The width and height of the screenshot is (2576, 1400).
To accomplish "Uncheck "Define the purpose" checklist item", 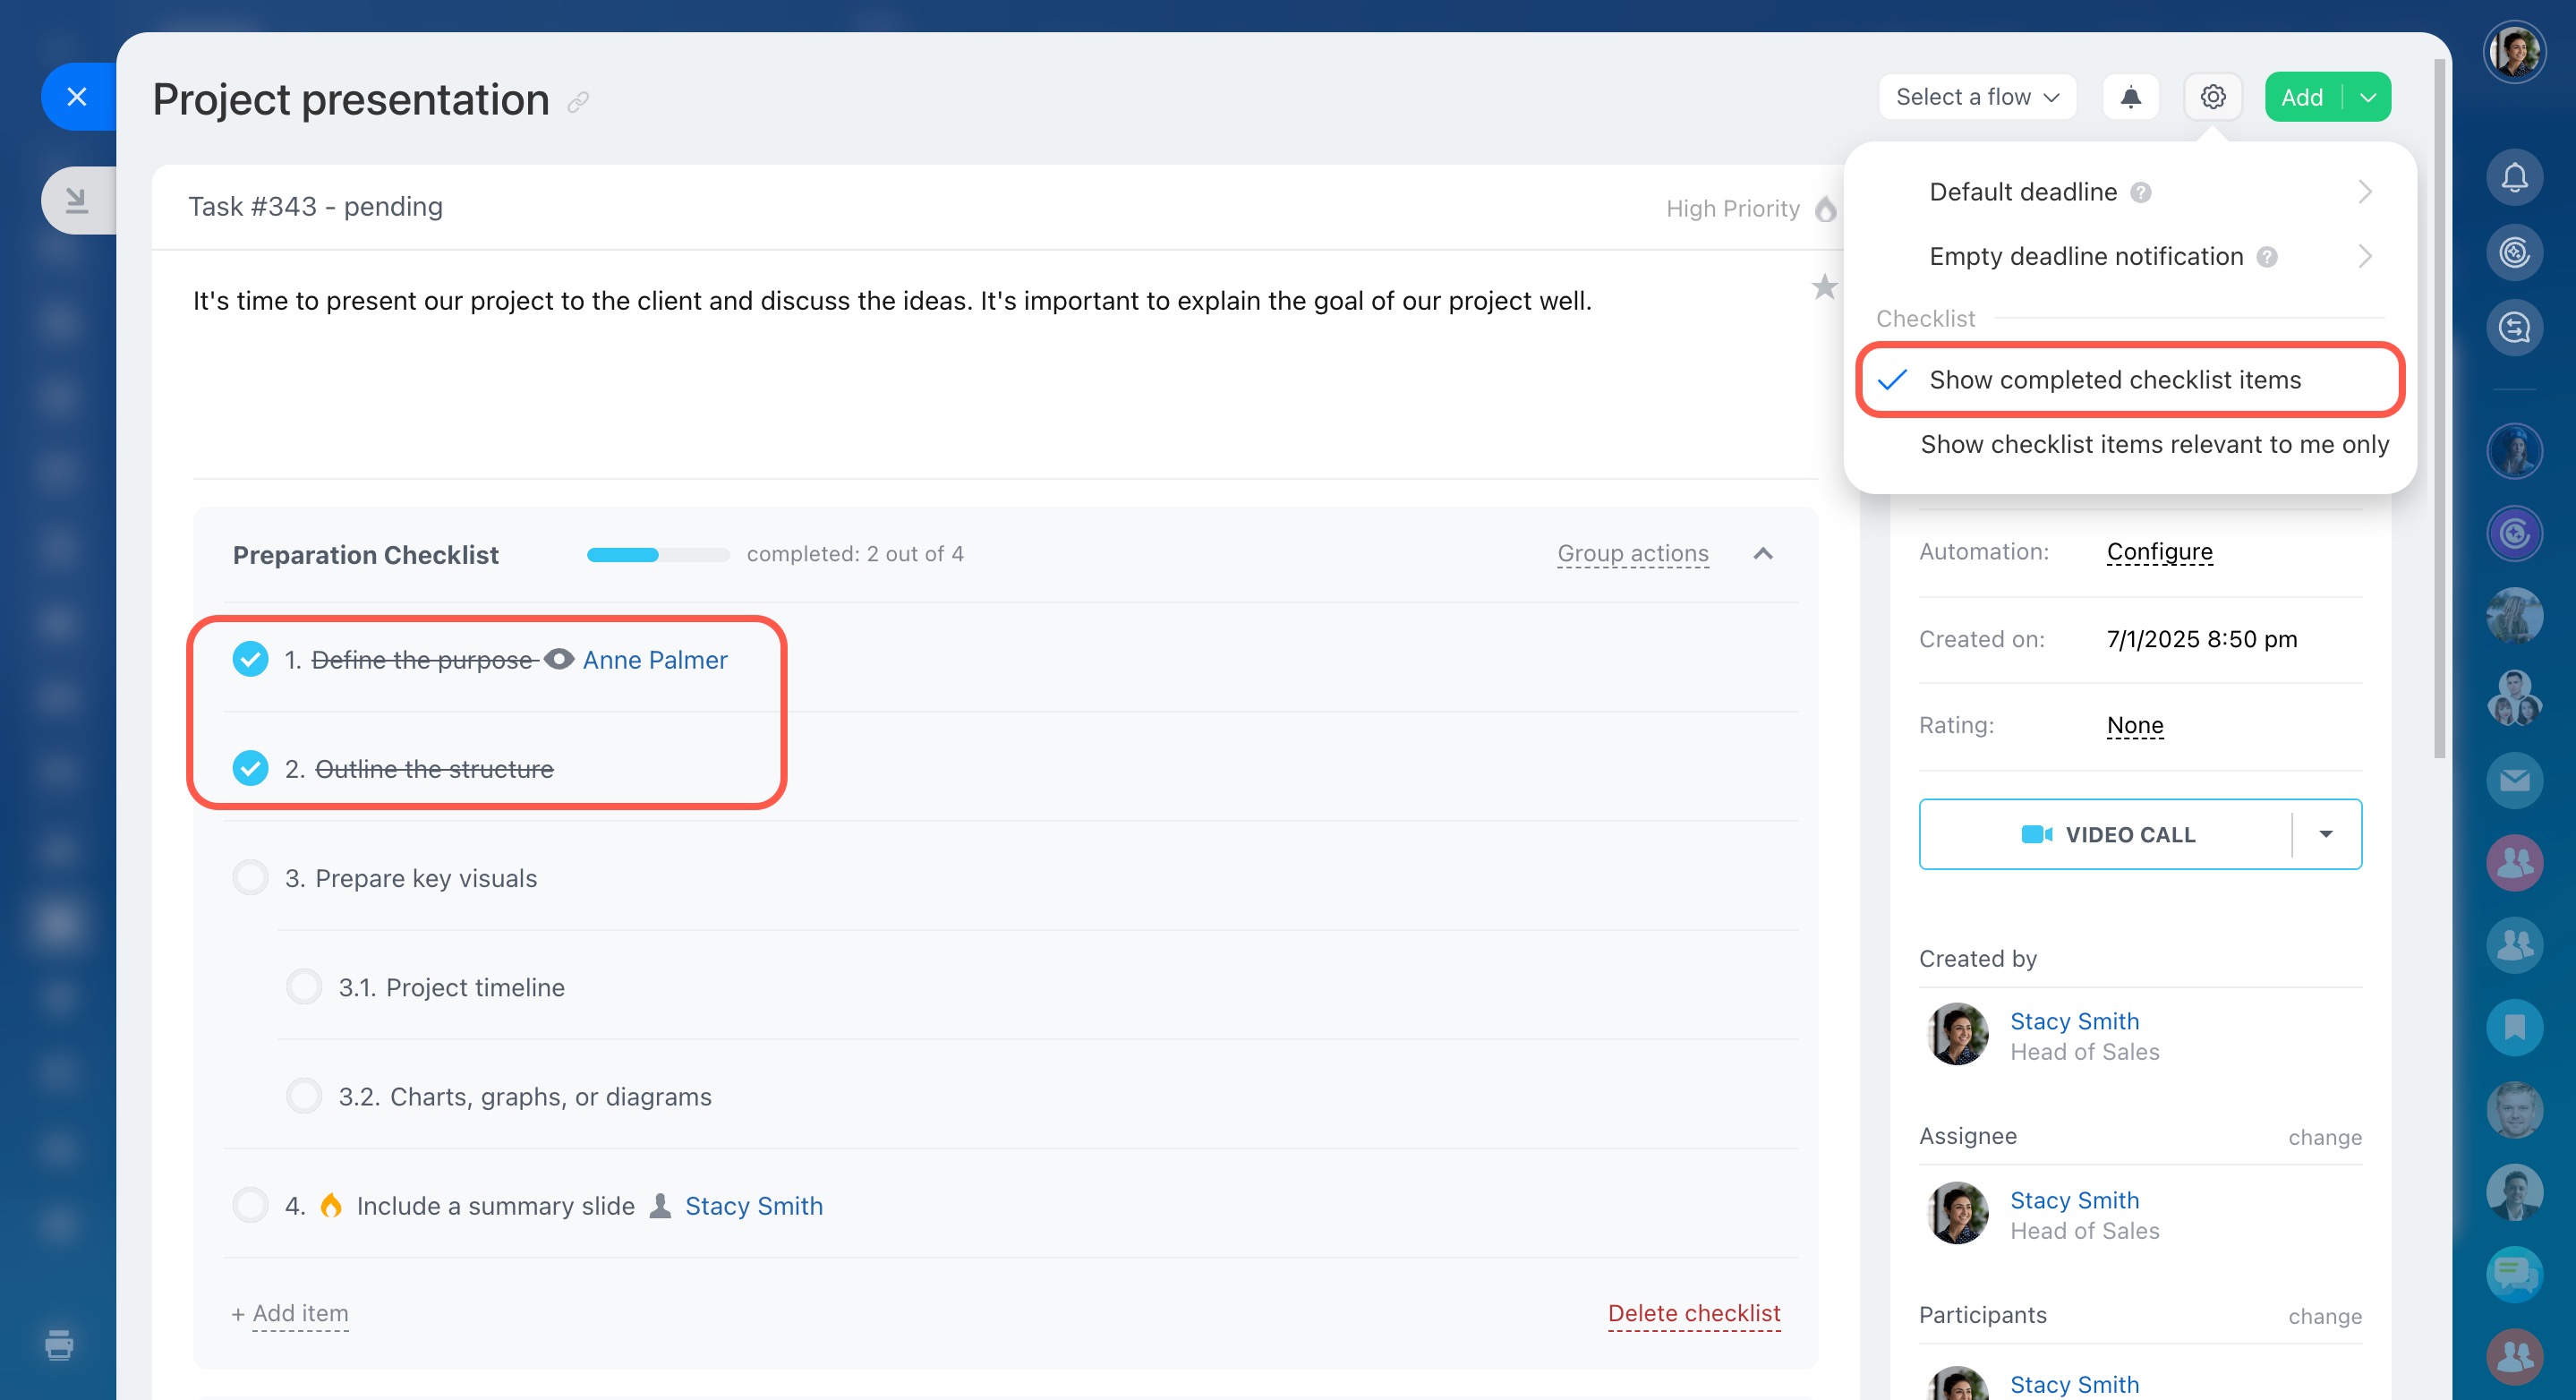I will [x=250, y=660].
